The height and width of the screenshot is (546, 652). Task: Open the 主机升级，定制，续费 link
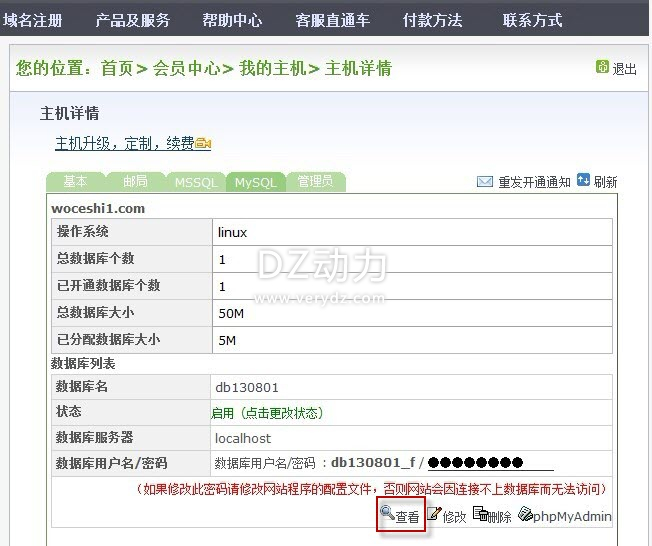click(124, 143)
